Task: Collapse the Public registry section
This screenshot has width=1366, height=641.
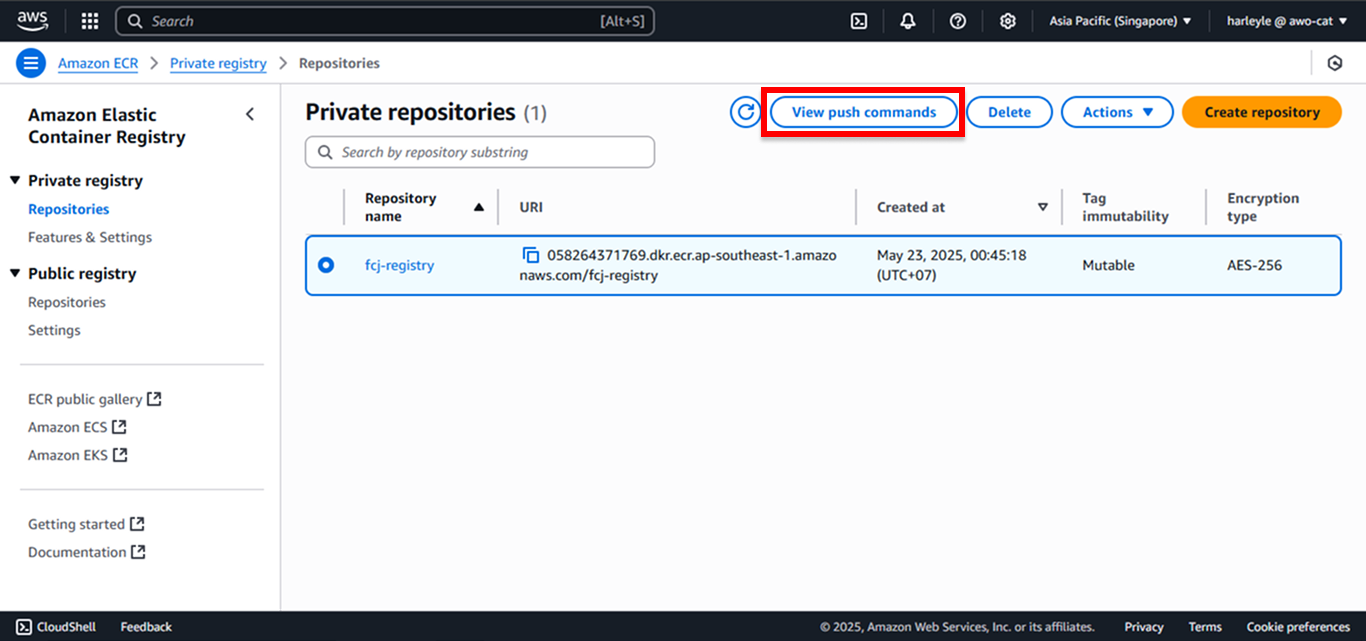Action: point(15,274)
